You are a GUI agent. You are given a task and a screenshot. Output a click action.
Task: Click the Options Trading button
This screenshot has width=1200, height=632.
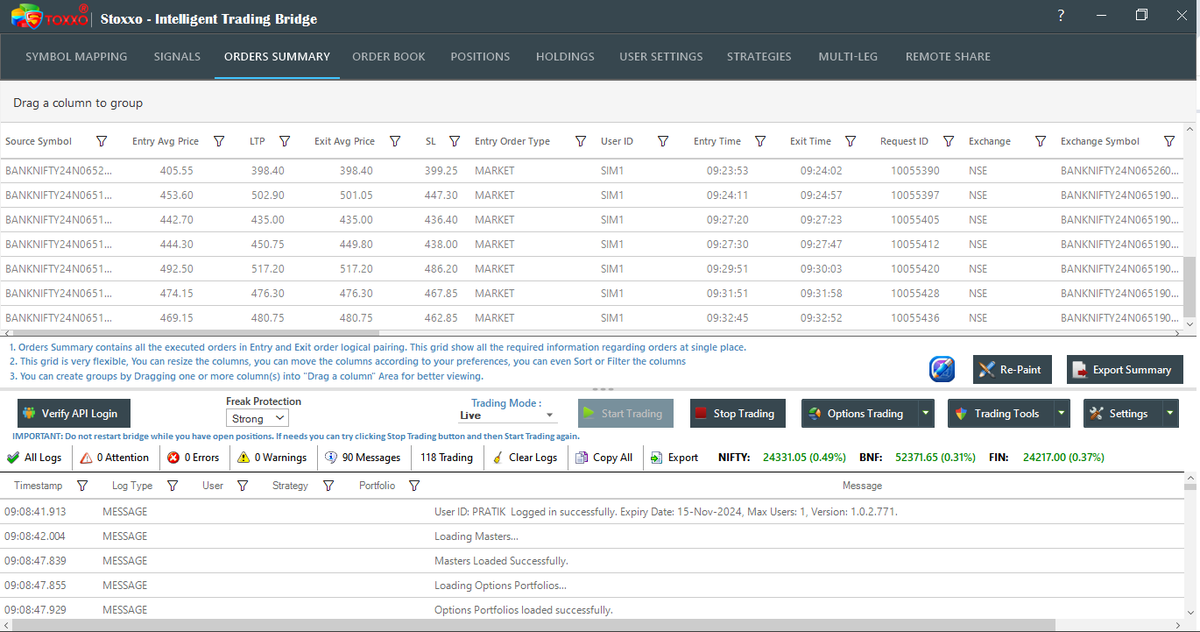tap(859, 413)
